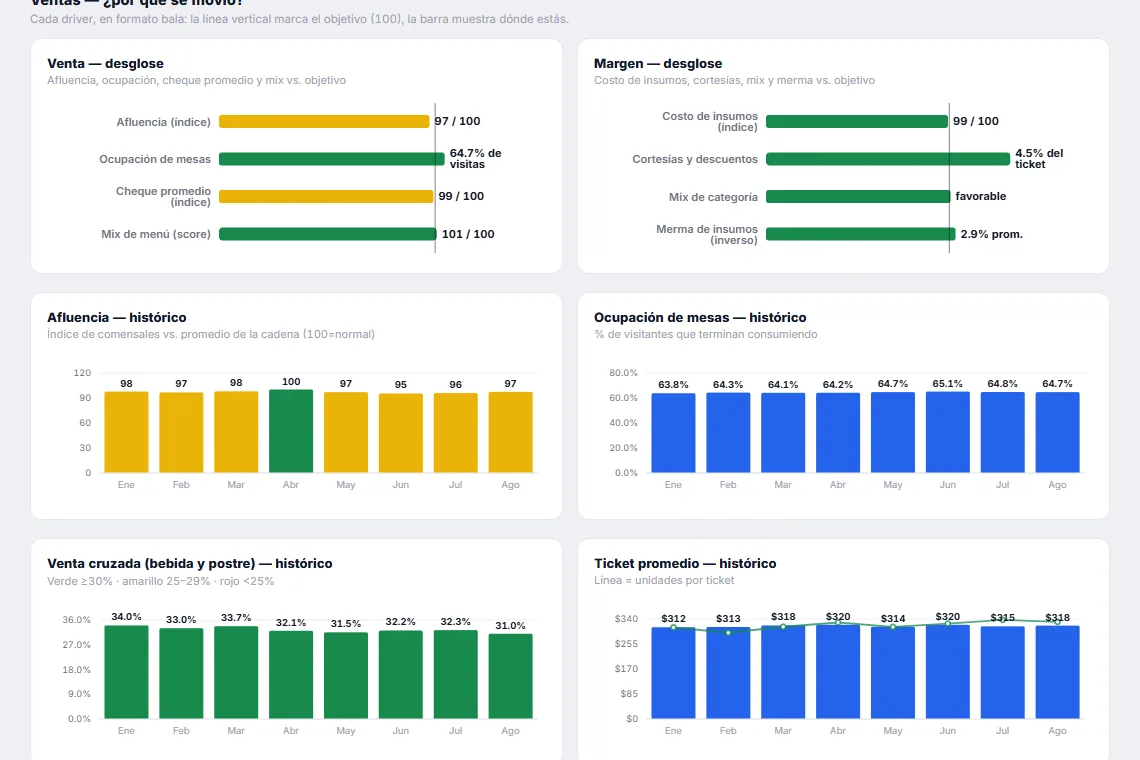Viewport: 1140px width, 760px height.
Task: Select the Ago bar in Venta cruzada histórico
Action: pos(510,676)
